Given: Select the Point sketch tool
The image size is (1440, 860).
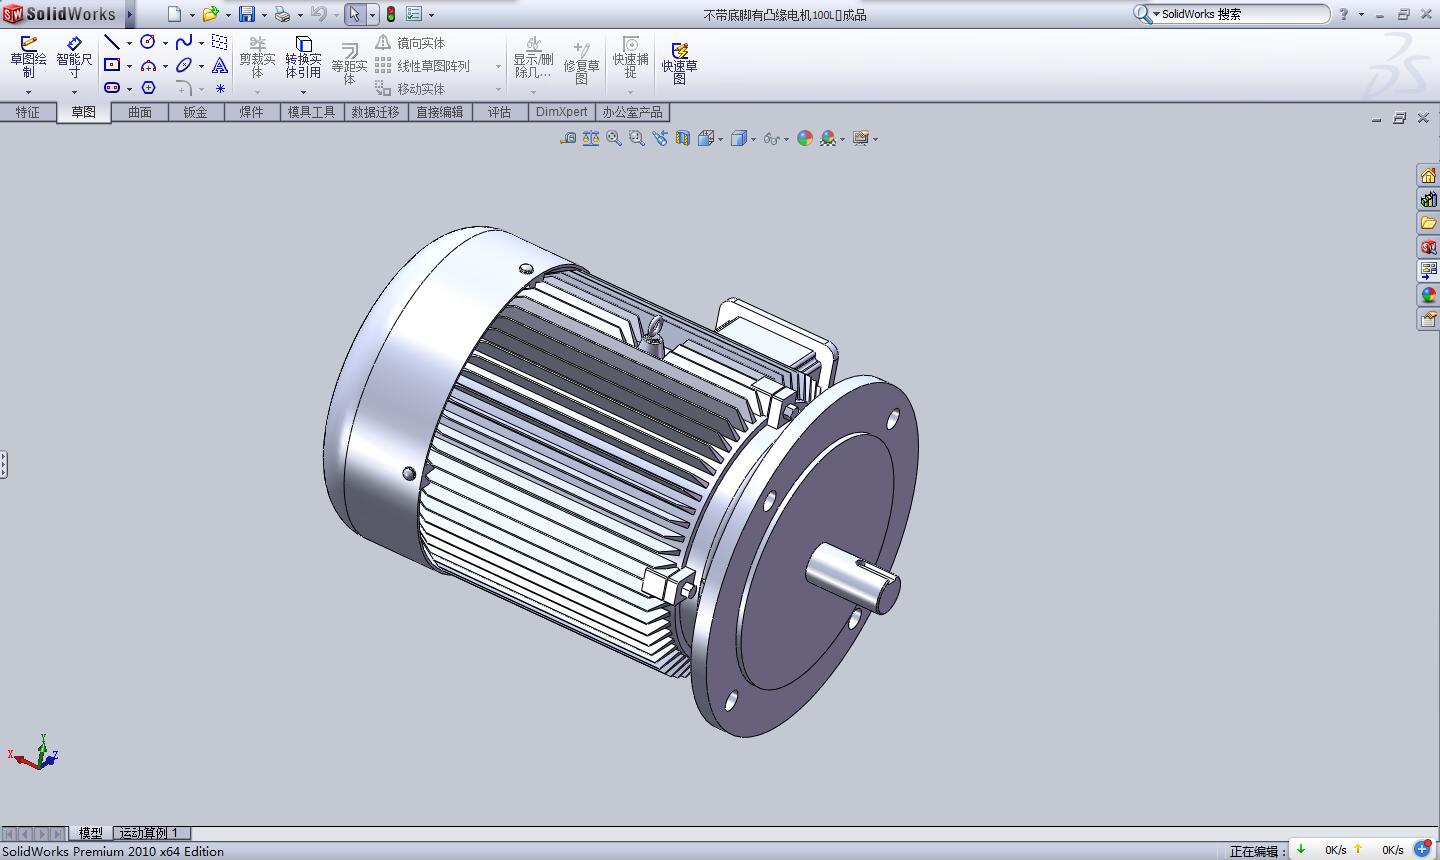Looking at the screenshot, I should 220,88.
